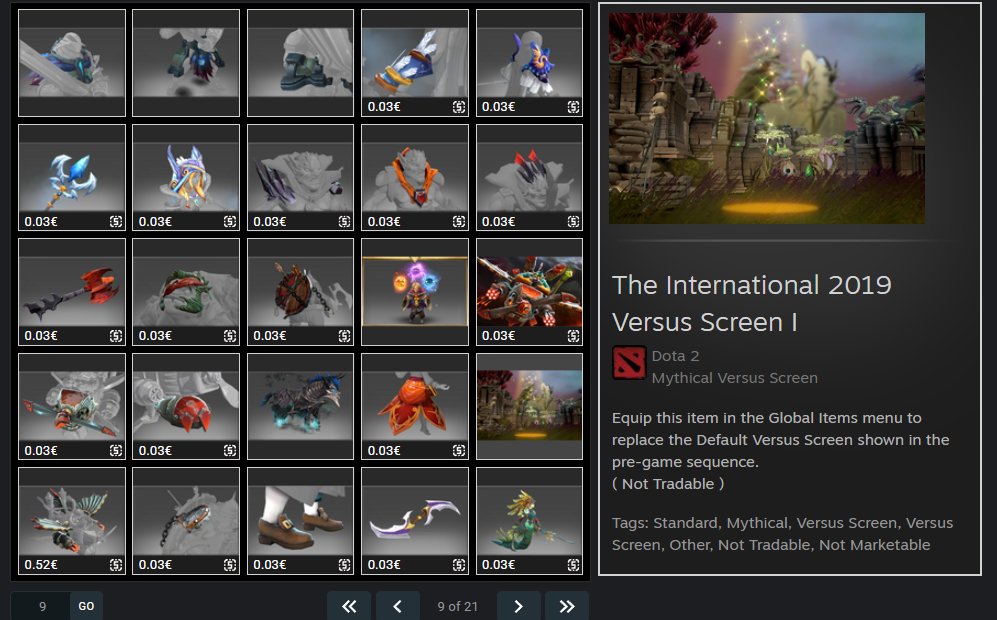Click the red Dota 2 game logo

629,363
